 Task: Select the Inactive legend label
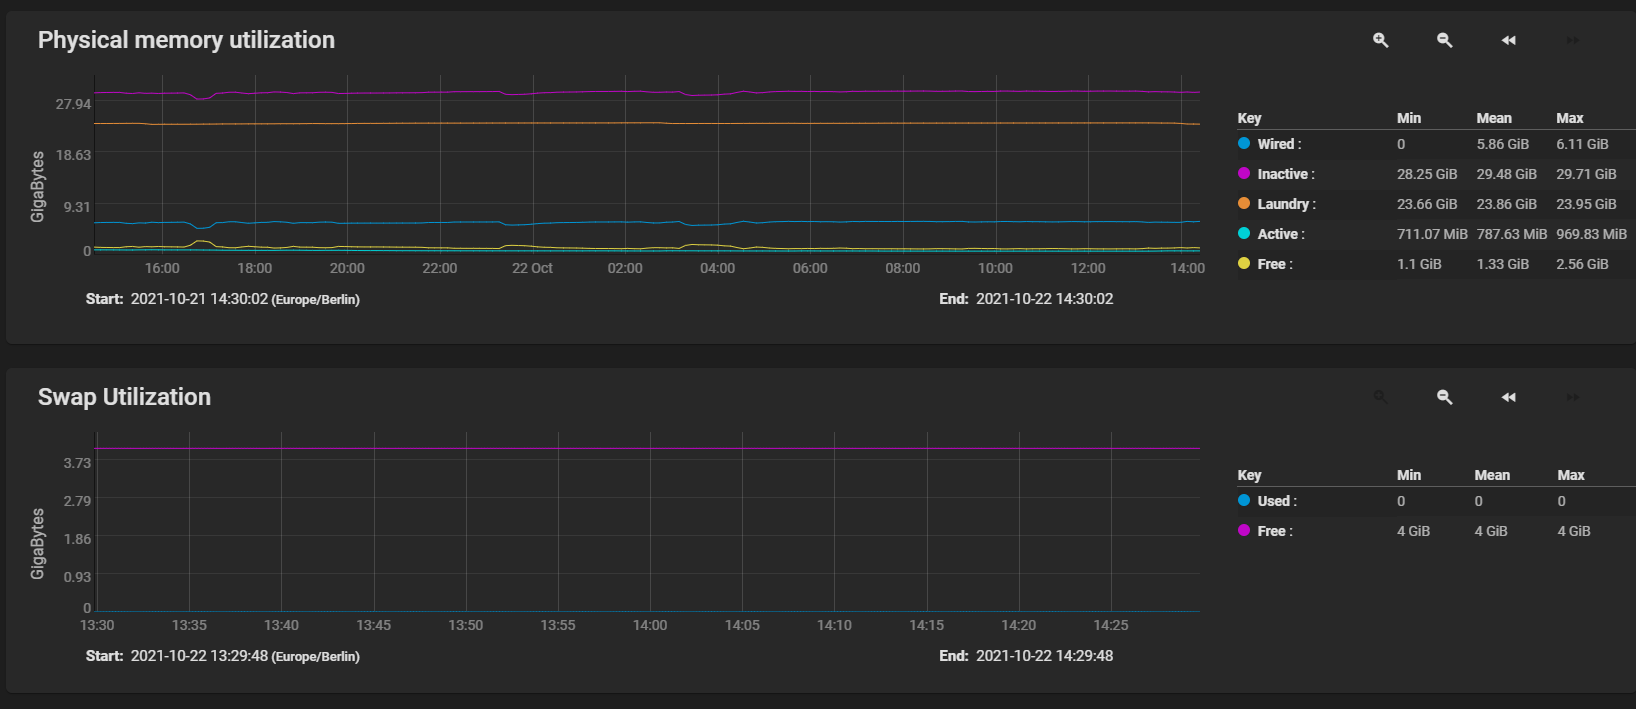tap(1286, 174)
